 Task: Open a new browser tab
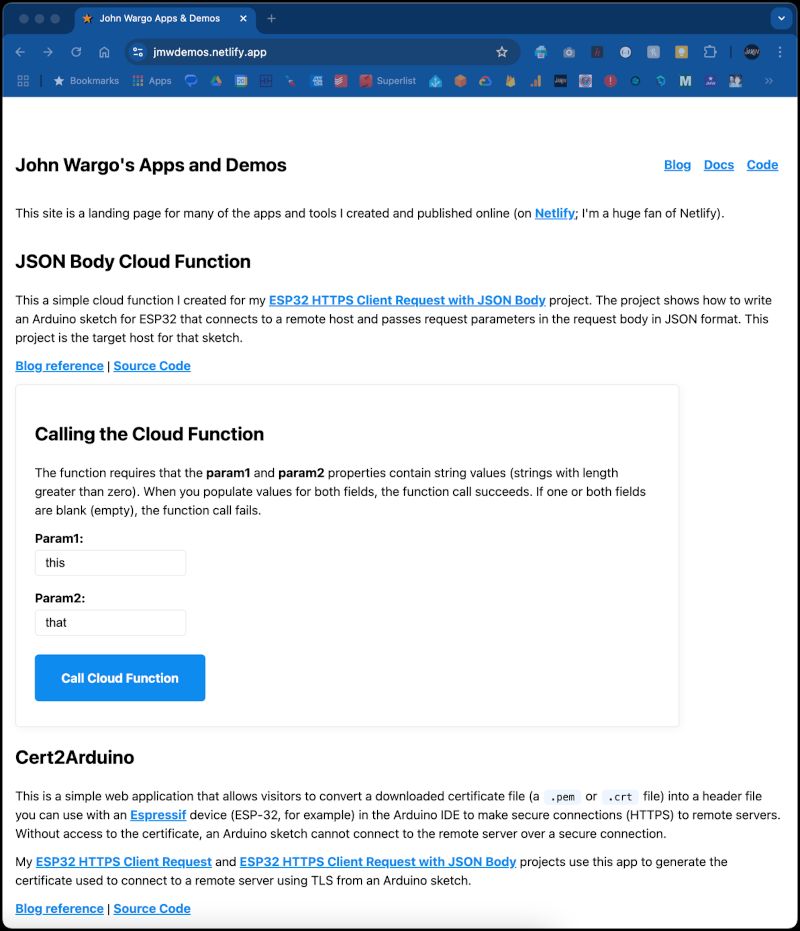tap(271, 18)
